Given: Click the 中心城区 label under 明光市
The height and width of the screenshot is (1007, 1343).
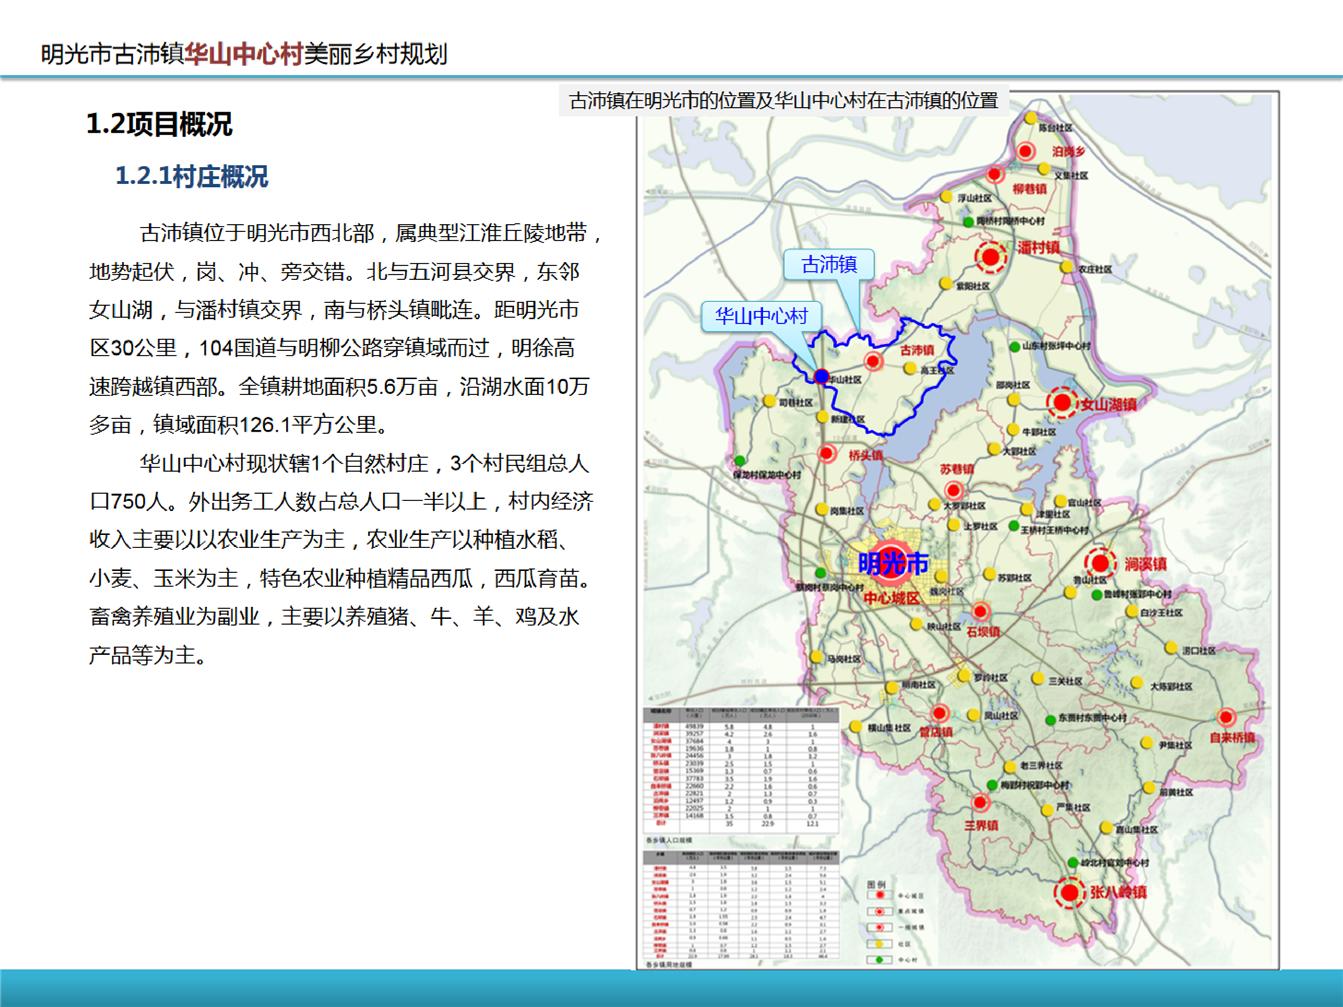Looking at the screenshot, I should [890, 598].
